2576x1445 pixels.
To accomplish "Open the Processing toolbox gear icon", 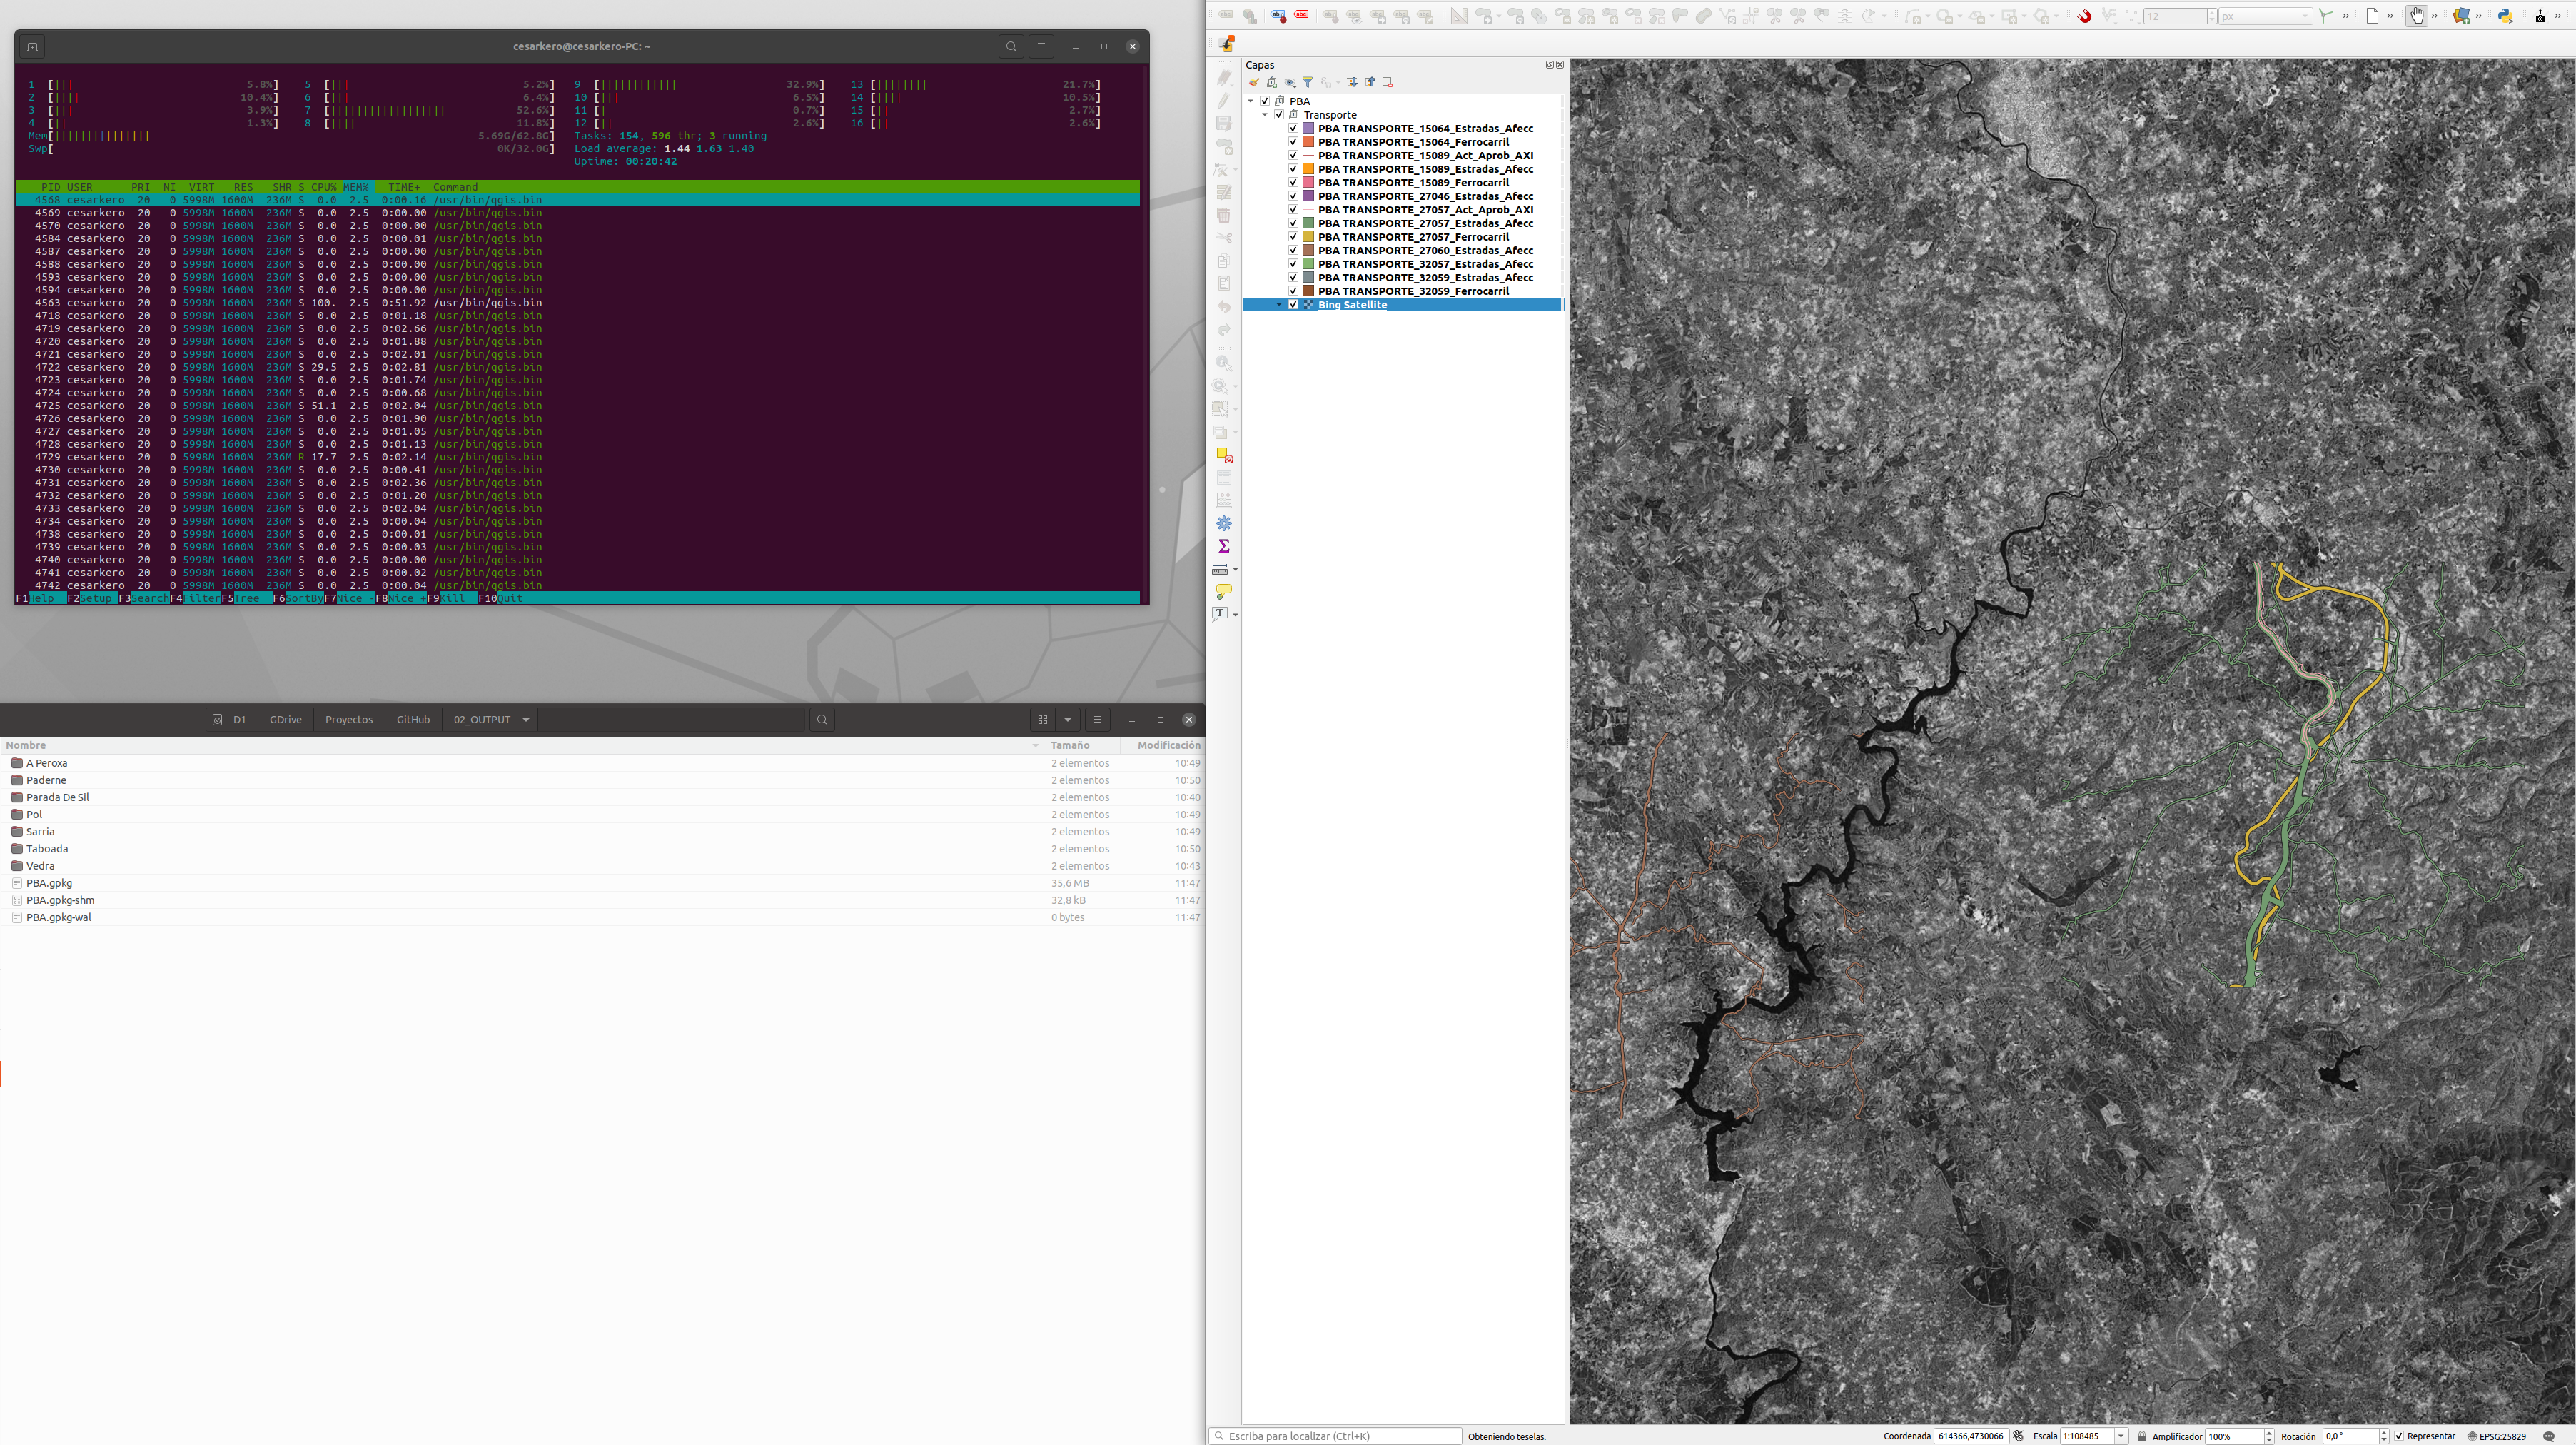I will [x=1223, y=523].
